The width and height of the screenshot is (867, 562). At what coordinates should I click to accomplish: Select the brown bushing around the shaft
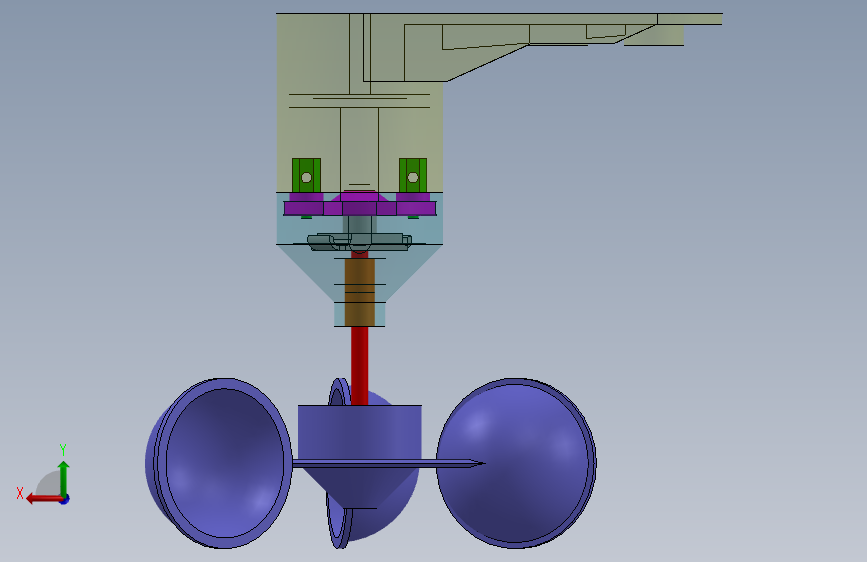359,292
